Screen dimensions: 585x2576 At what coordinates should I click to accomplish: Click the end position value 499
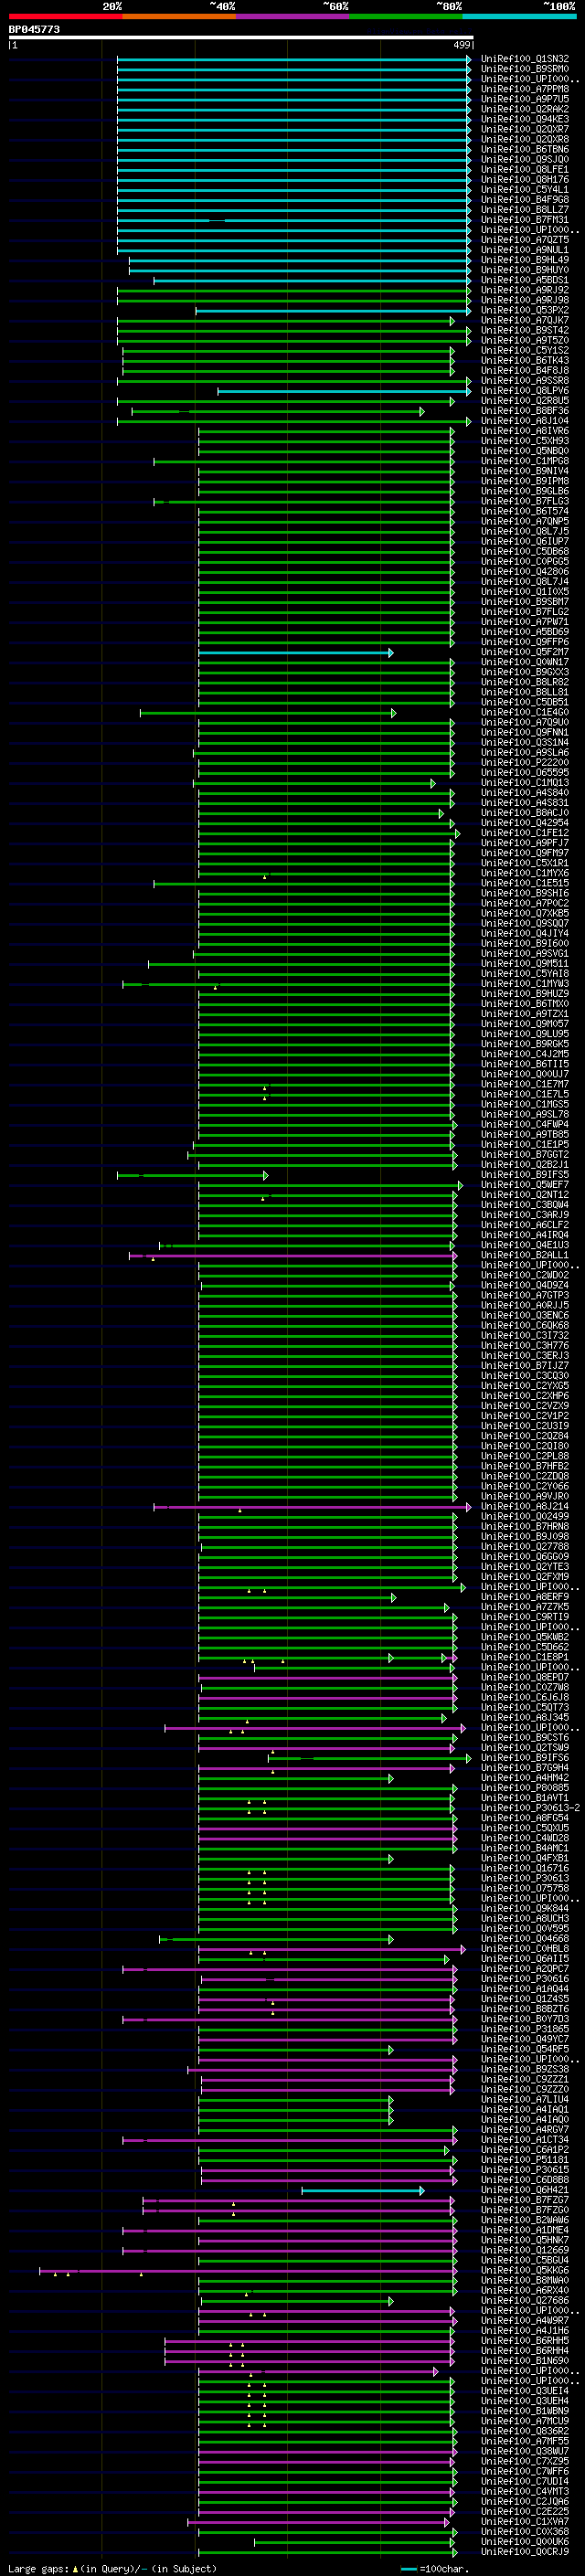[462, 45]
